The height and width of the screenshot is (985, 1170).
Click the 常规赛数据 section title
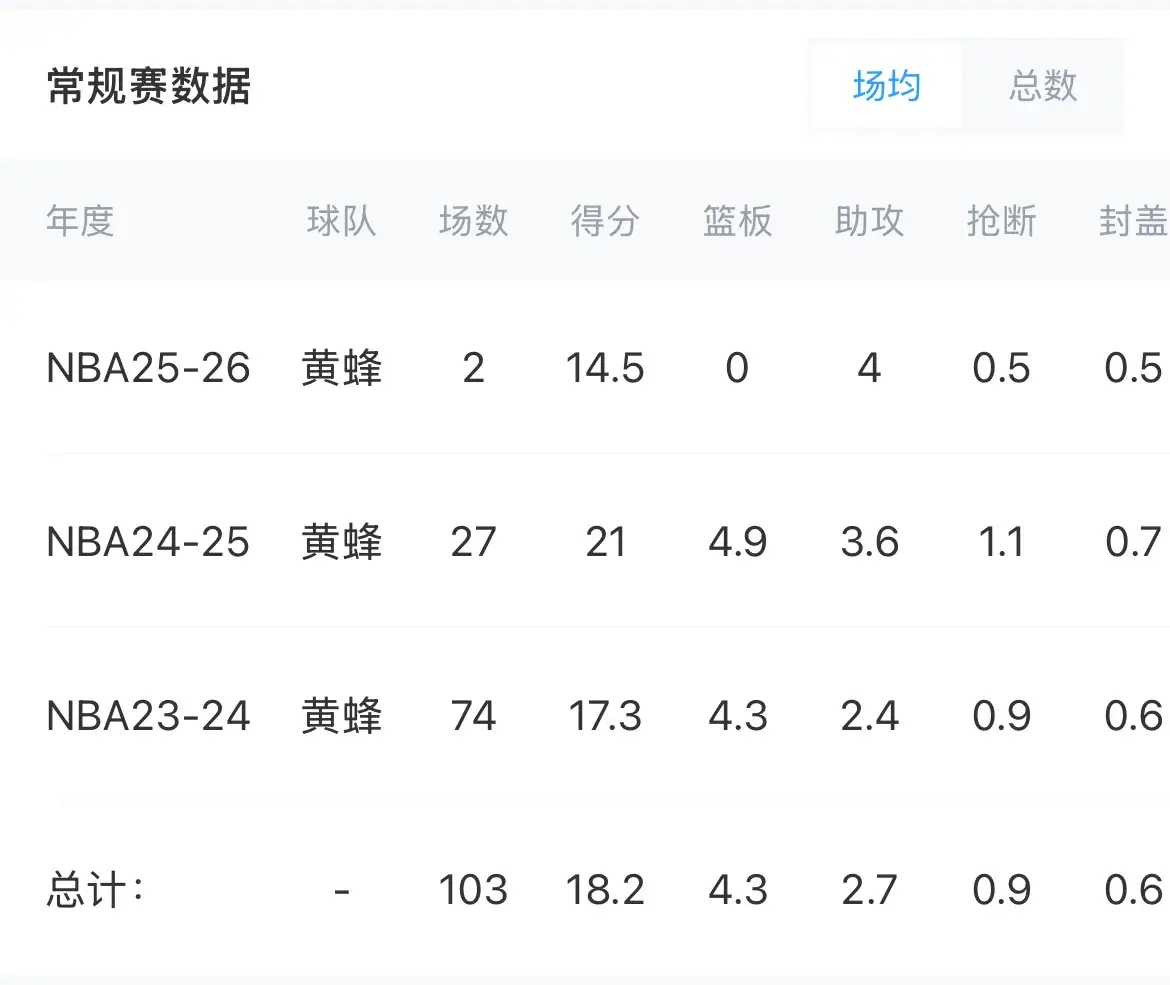149,87
